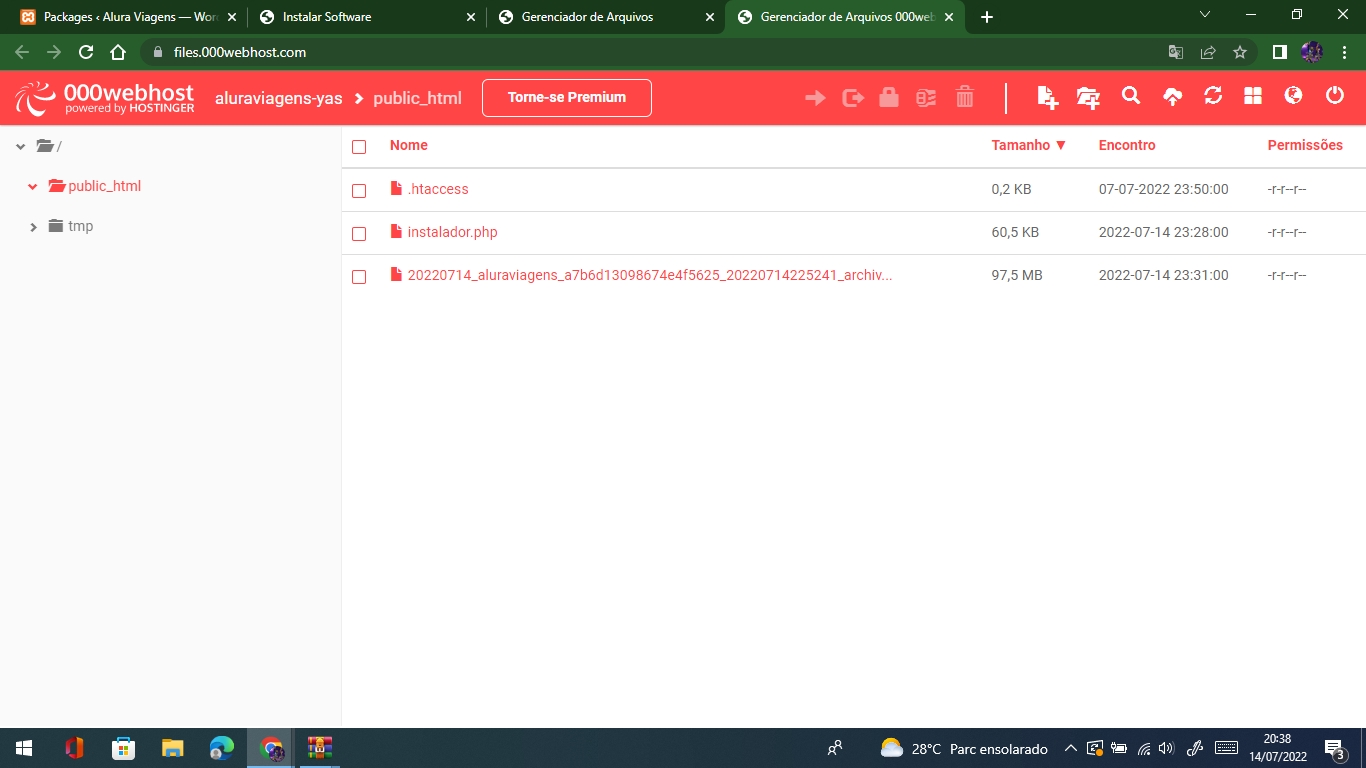
Task: Bookmark this page with the star icon
Action: point(1240,52)
